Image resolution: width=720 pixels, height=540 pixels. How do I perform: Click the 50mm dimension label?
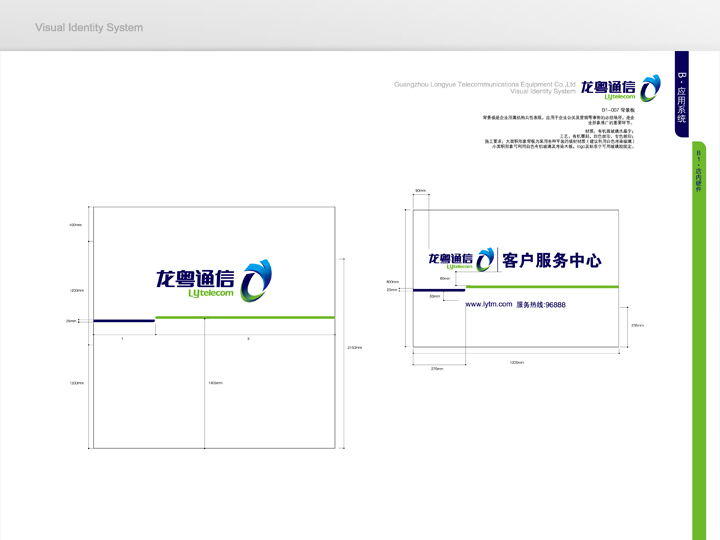434,296
